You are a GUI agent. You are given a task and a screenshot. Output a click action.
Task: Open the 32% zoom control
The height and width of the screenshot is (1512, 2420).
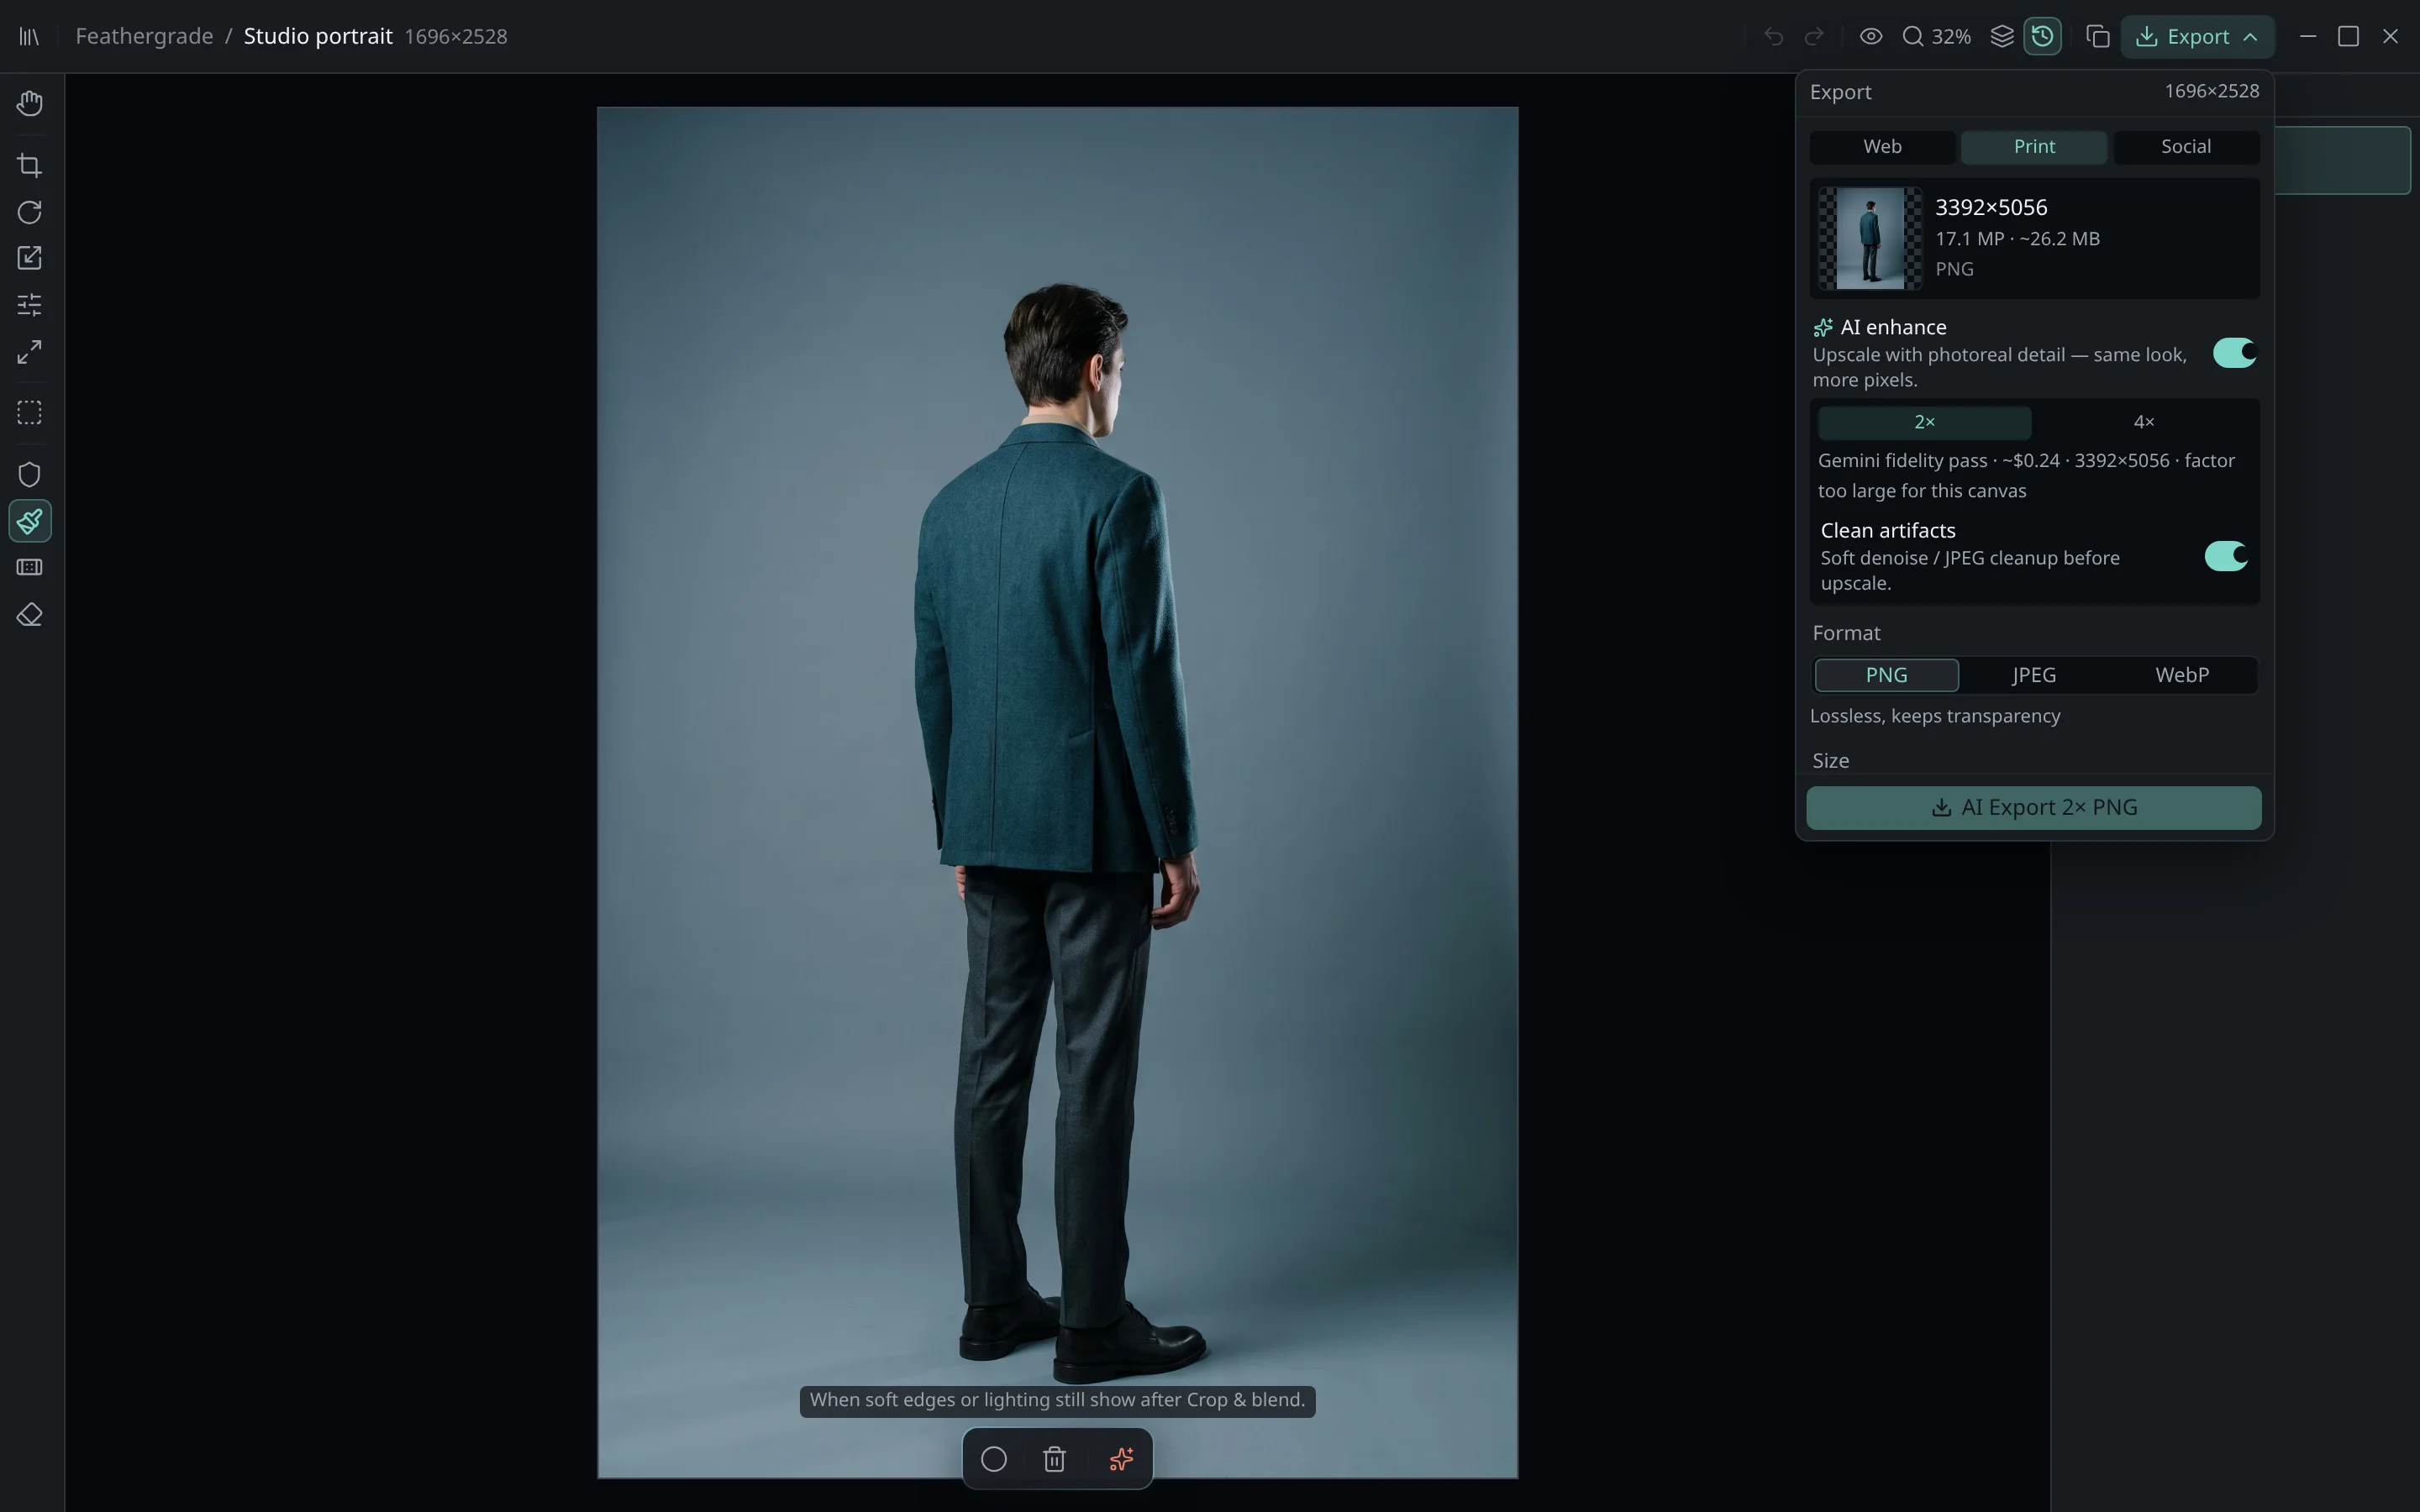(x=1936, y=37)
